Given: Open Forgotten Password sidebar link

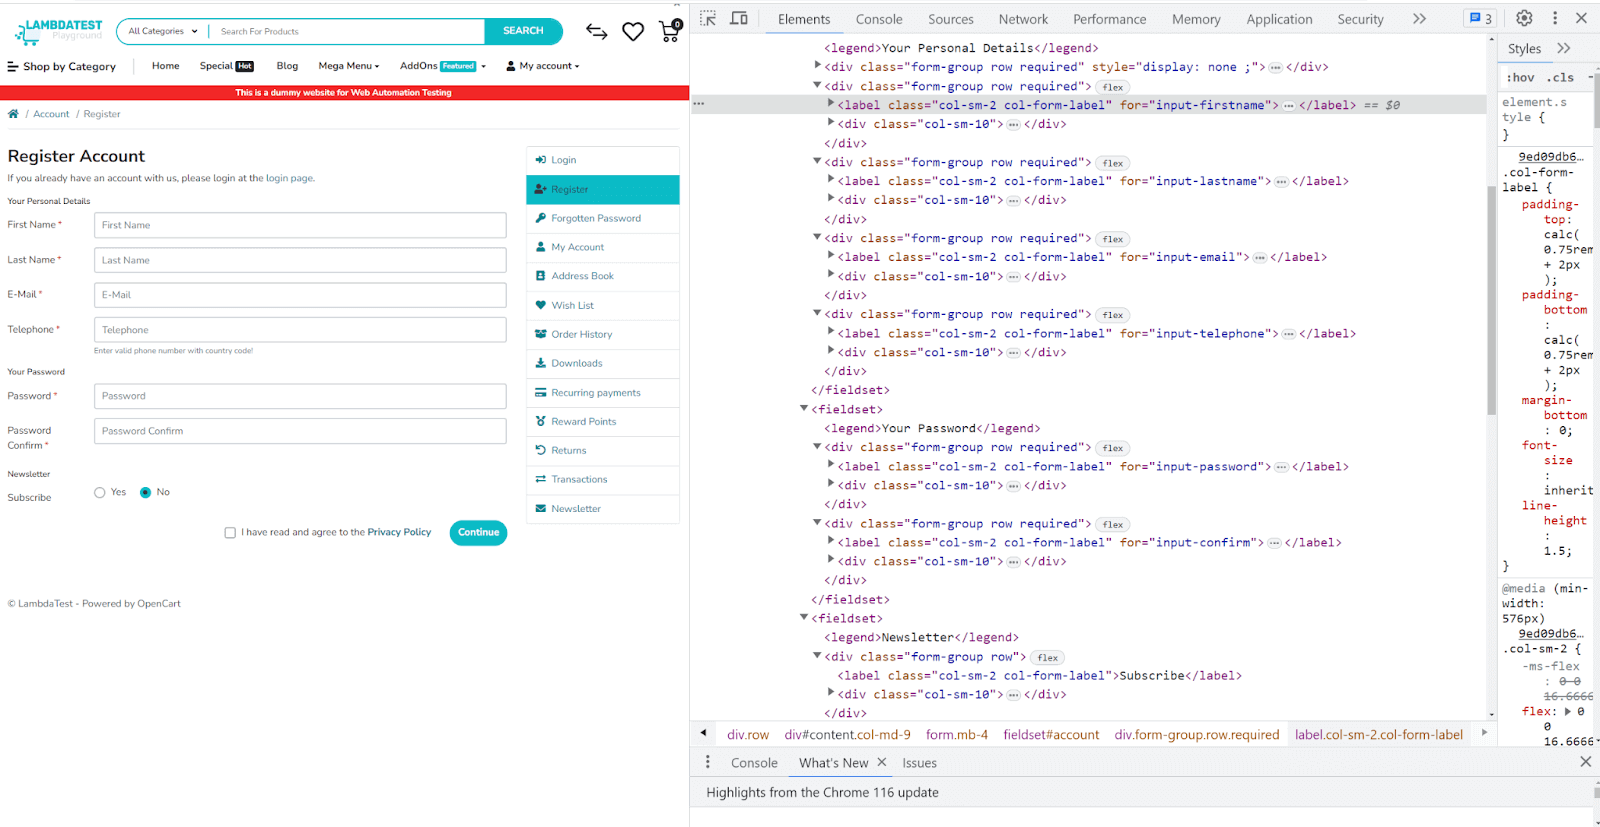Looking at the screenshot, I should tap(596, 218).
